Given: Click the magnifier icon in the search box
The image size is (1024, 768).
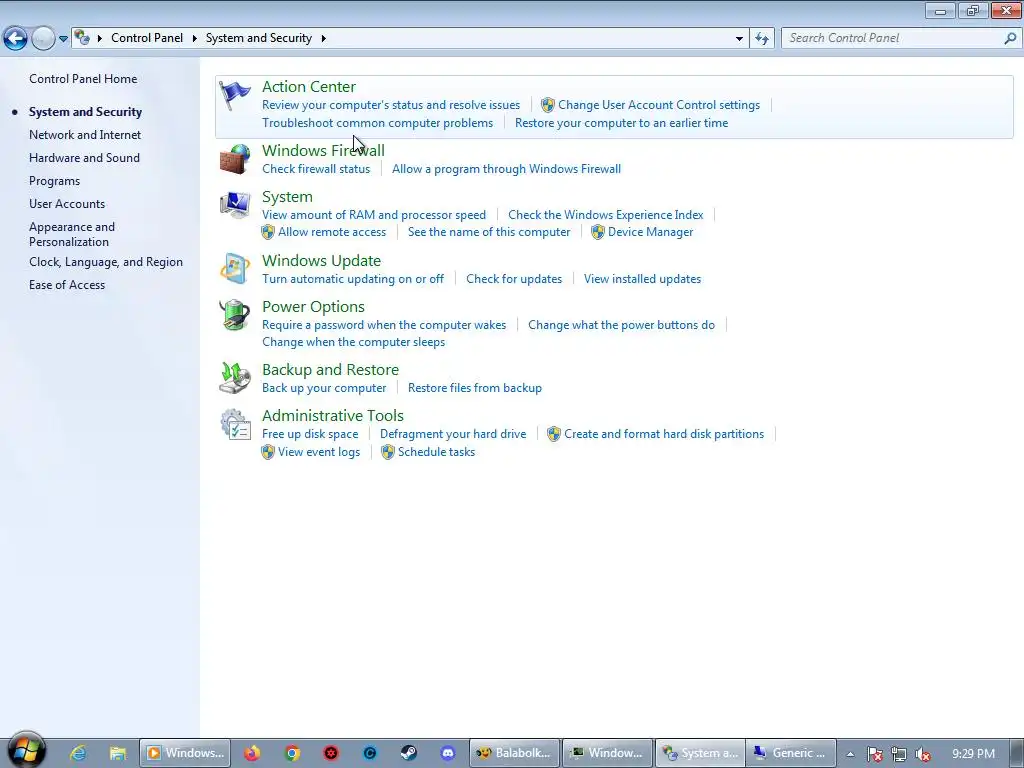Looking at the screenshot, I should pos(1010,39).
